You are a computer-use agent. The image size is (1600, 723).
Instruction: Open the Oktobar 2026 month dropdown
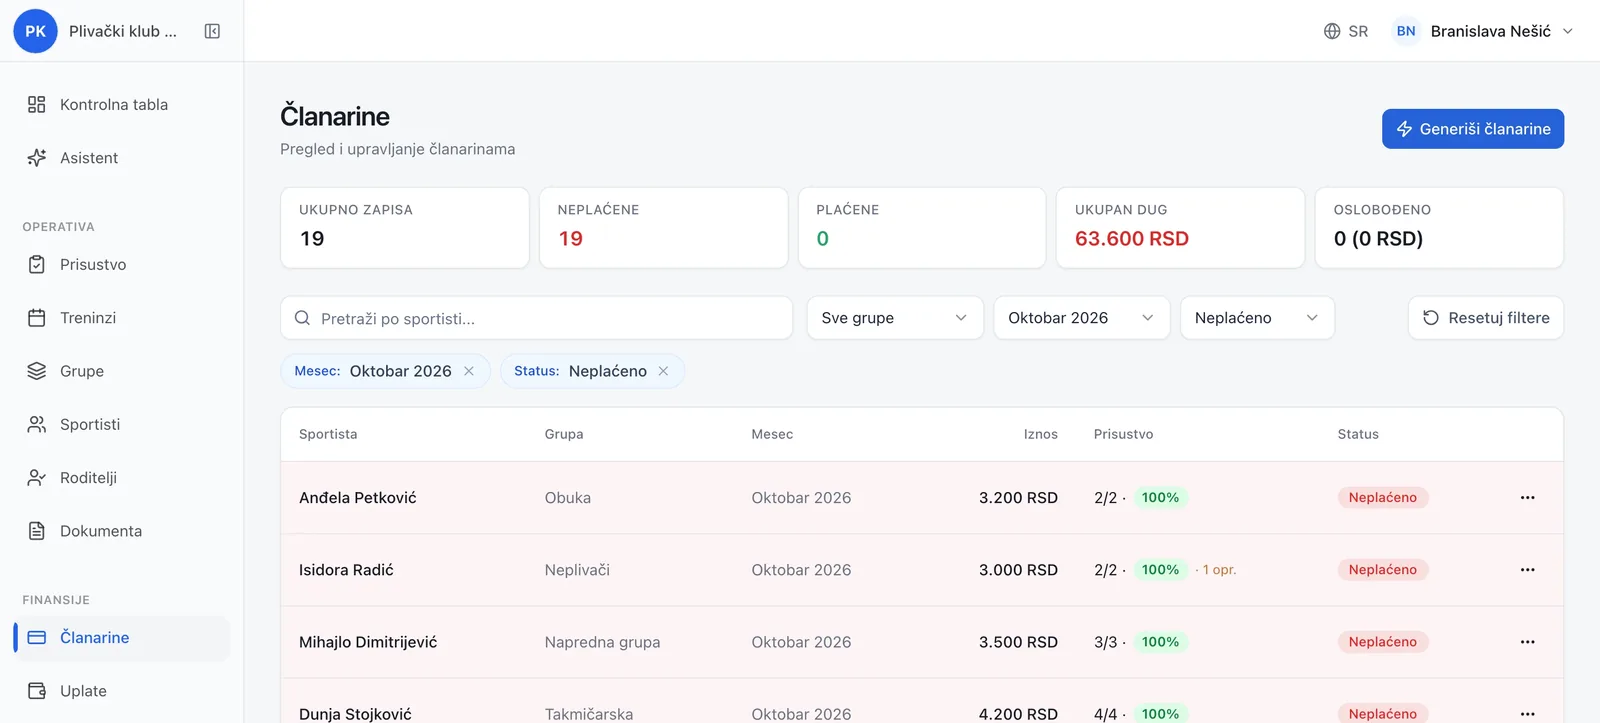1081,318
